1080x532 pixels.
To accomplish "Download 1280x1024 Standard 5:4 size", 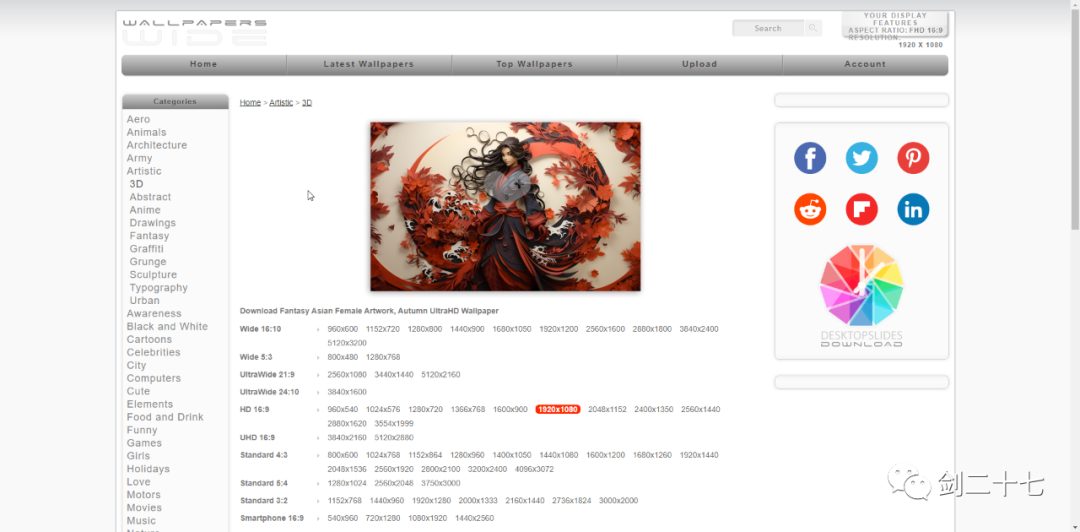I will coord(347,484).
